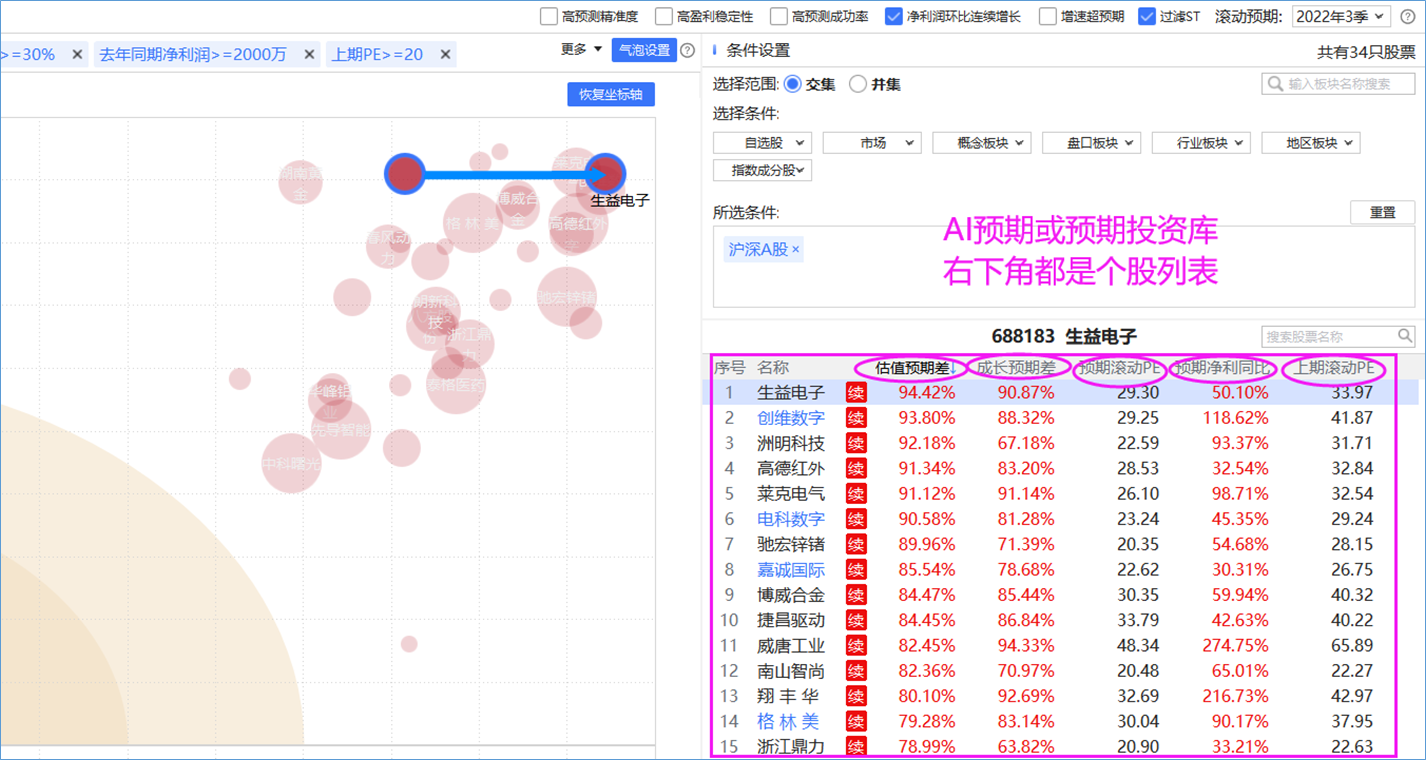Select the 中科曙光 bubble in the chart
This screenshot has height=760, width=1426.
pyautogui.click(x=291, y=464)
